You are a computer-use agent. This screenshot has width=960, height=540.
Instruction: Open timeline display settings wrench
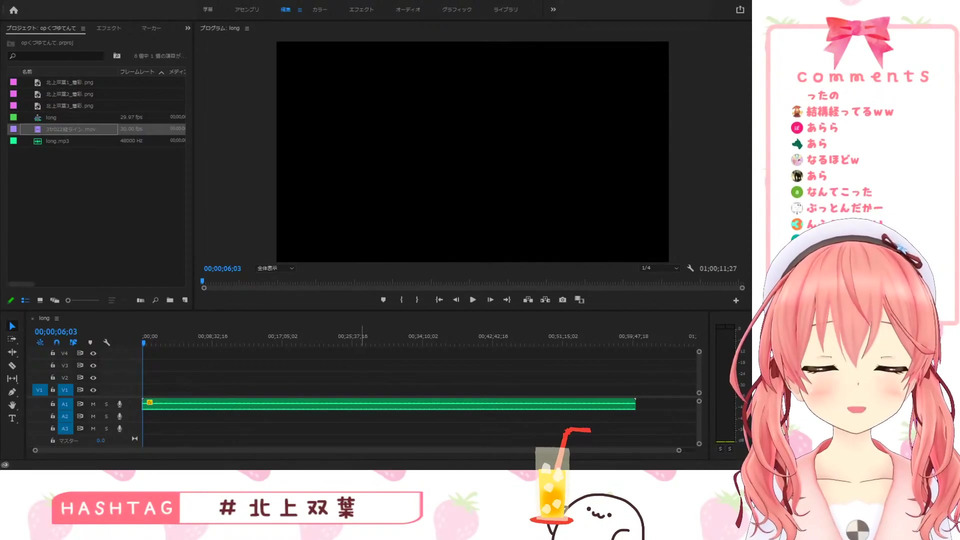(107, 342)
